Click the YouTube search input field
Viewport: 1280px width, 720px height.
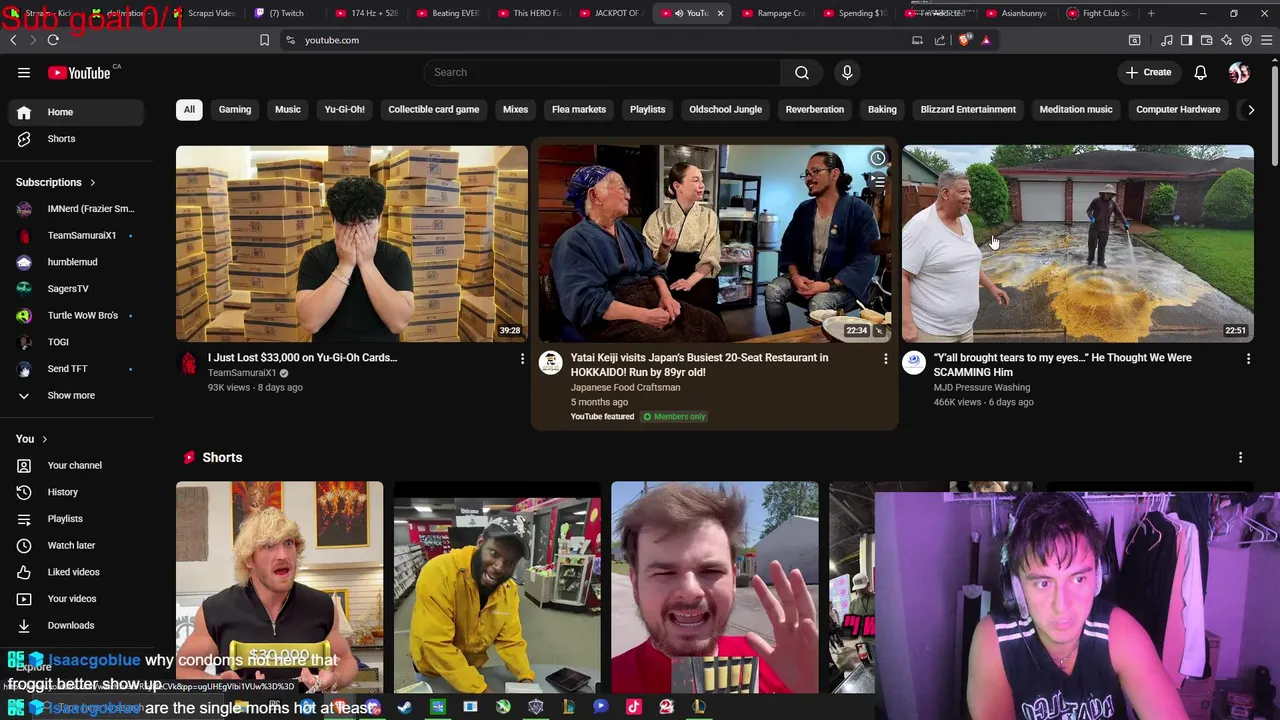602,72
